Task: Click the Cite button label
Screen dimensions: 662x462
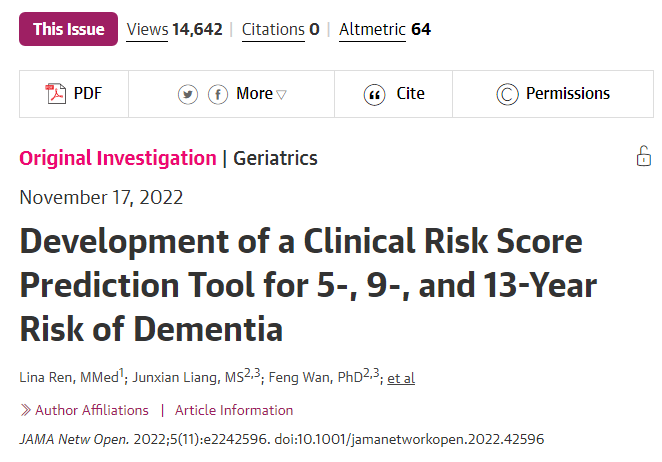Action: pos(410,94)
